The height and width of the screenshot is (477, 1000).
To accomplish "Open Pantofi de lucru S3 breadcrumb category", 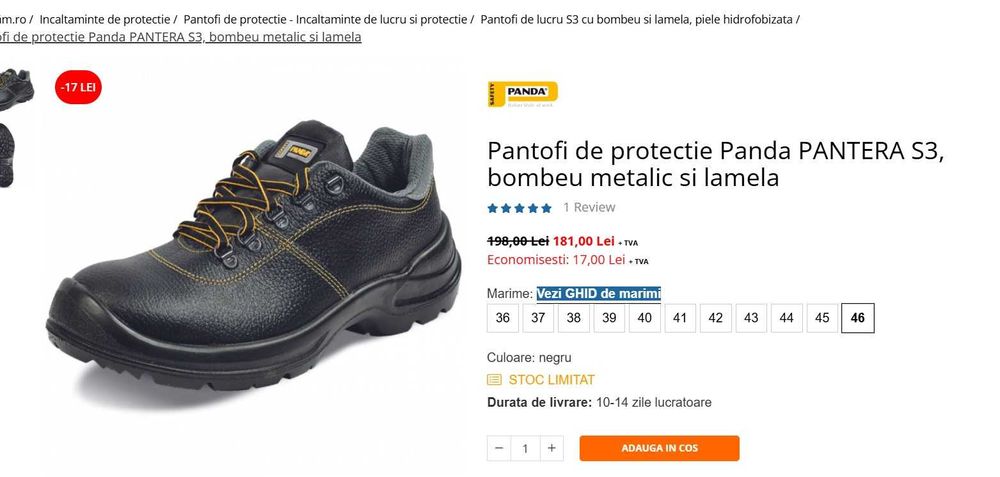I will tap(636, 19).
